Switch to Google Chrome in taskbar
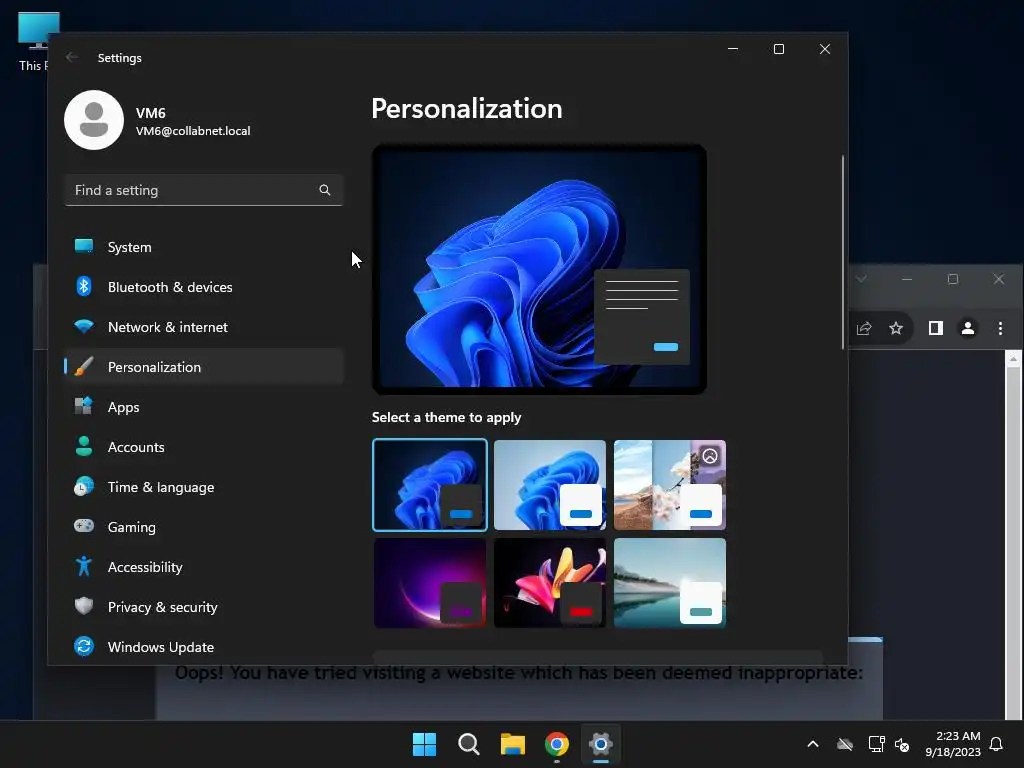 coord(556,744)
